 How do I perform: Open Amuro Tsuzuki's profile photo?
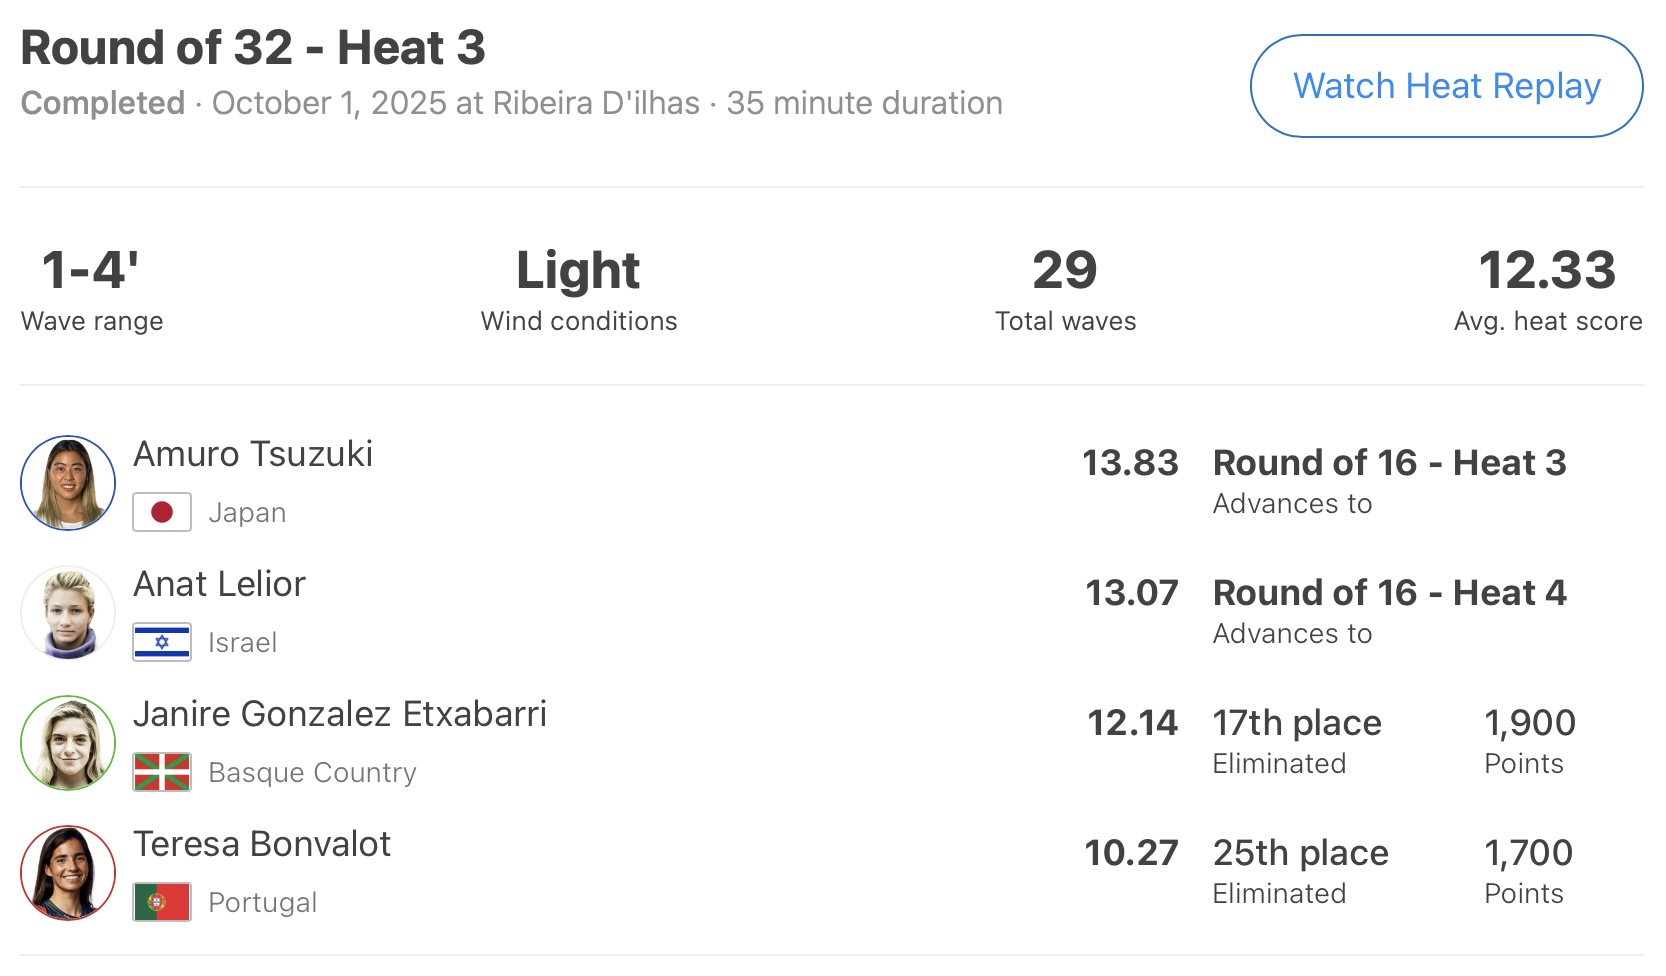click(68, 483)
